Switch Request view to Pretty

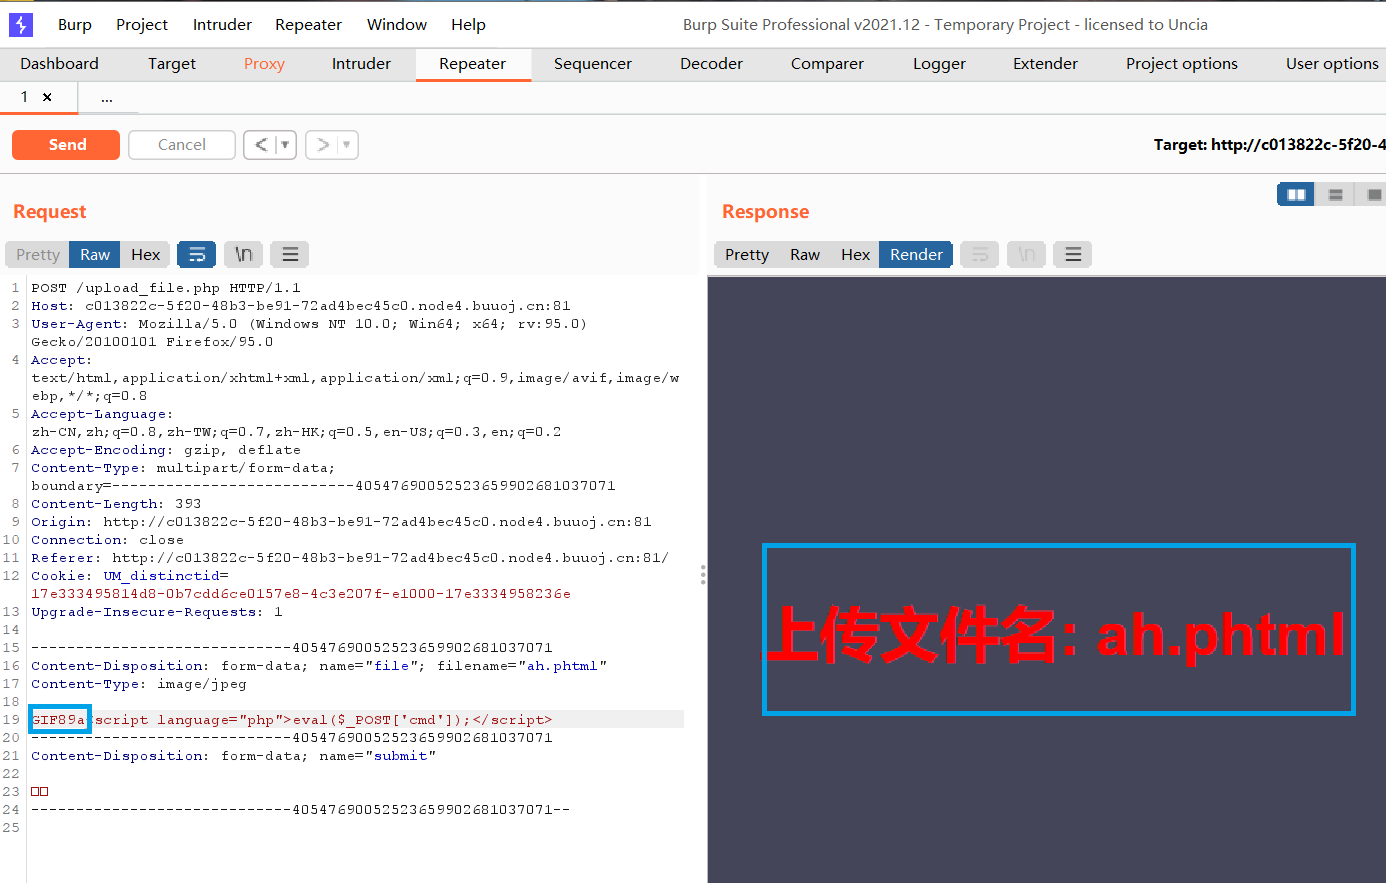pyautogui.click(x=38, y=255)
